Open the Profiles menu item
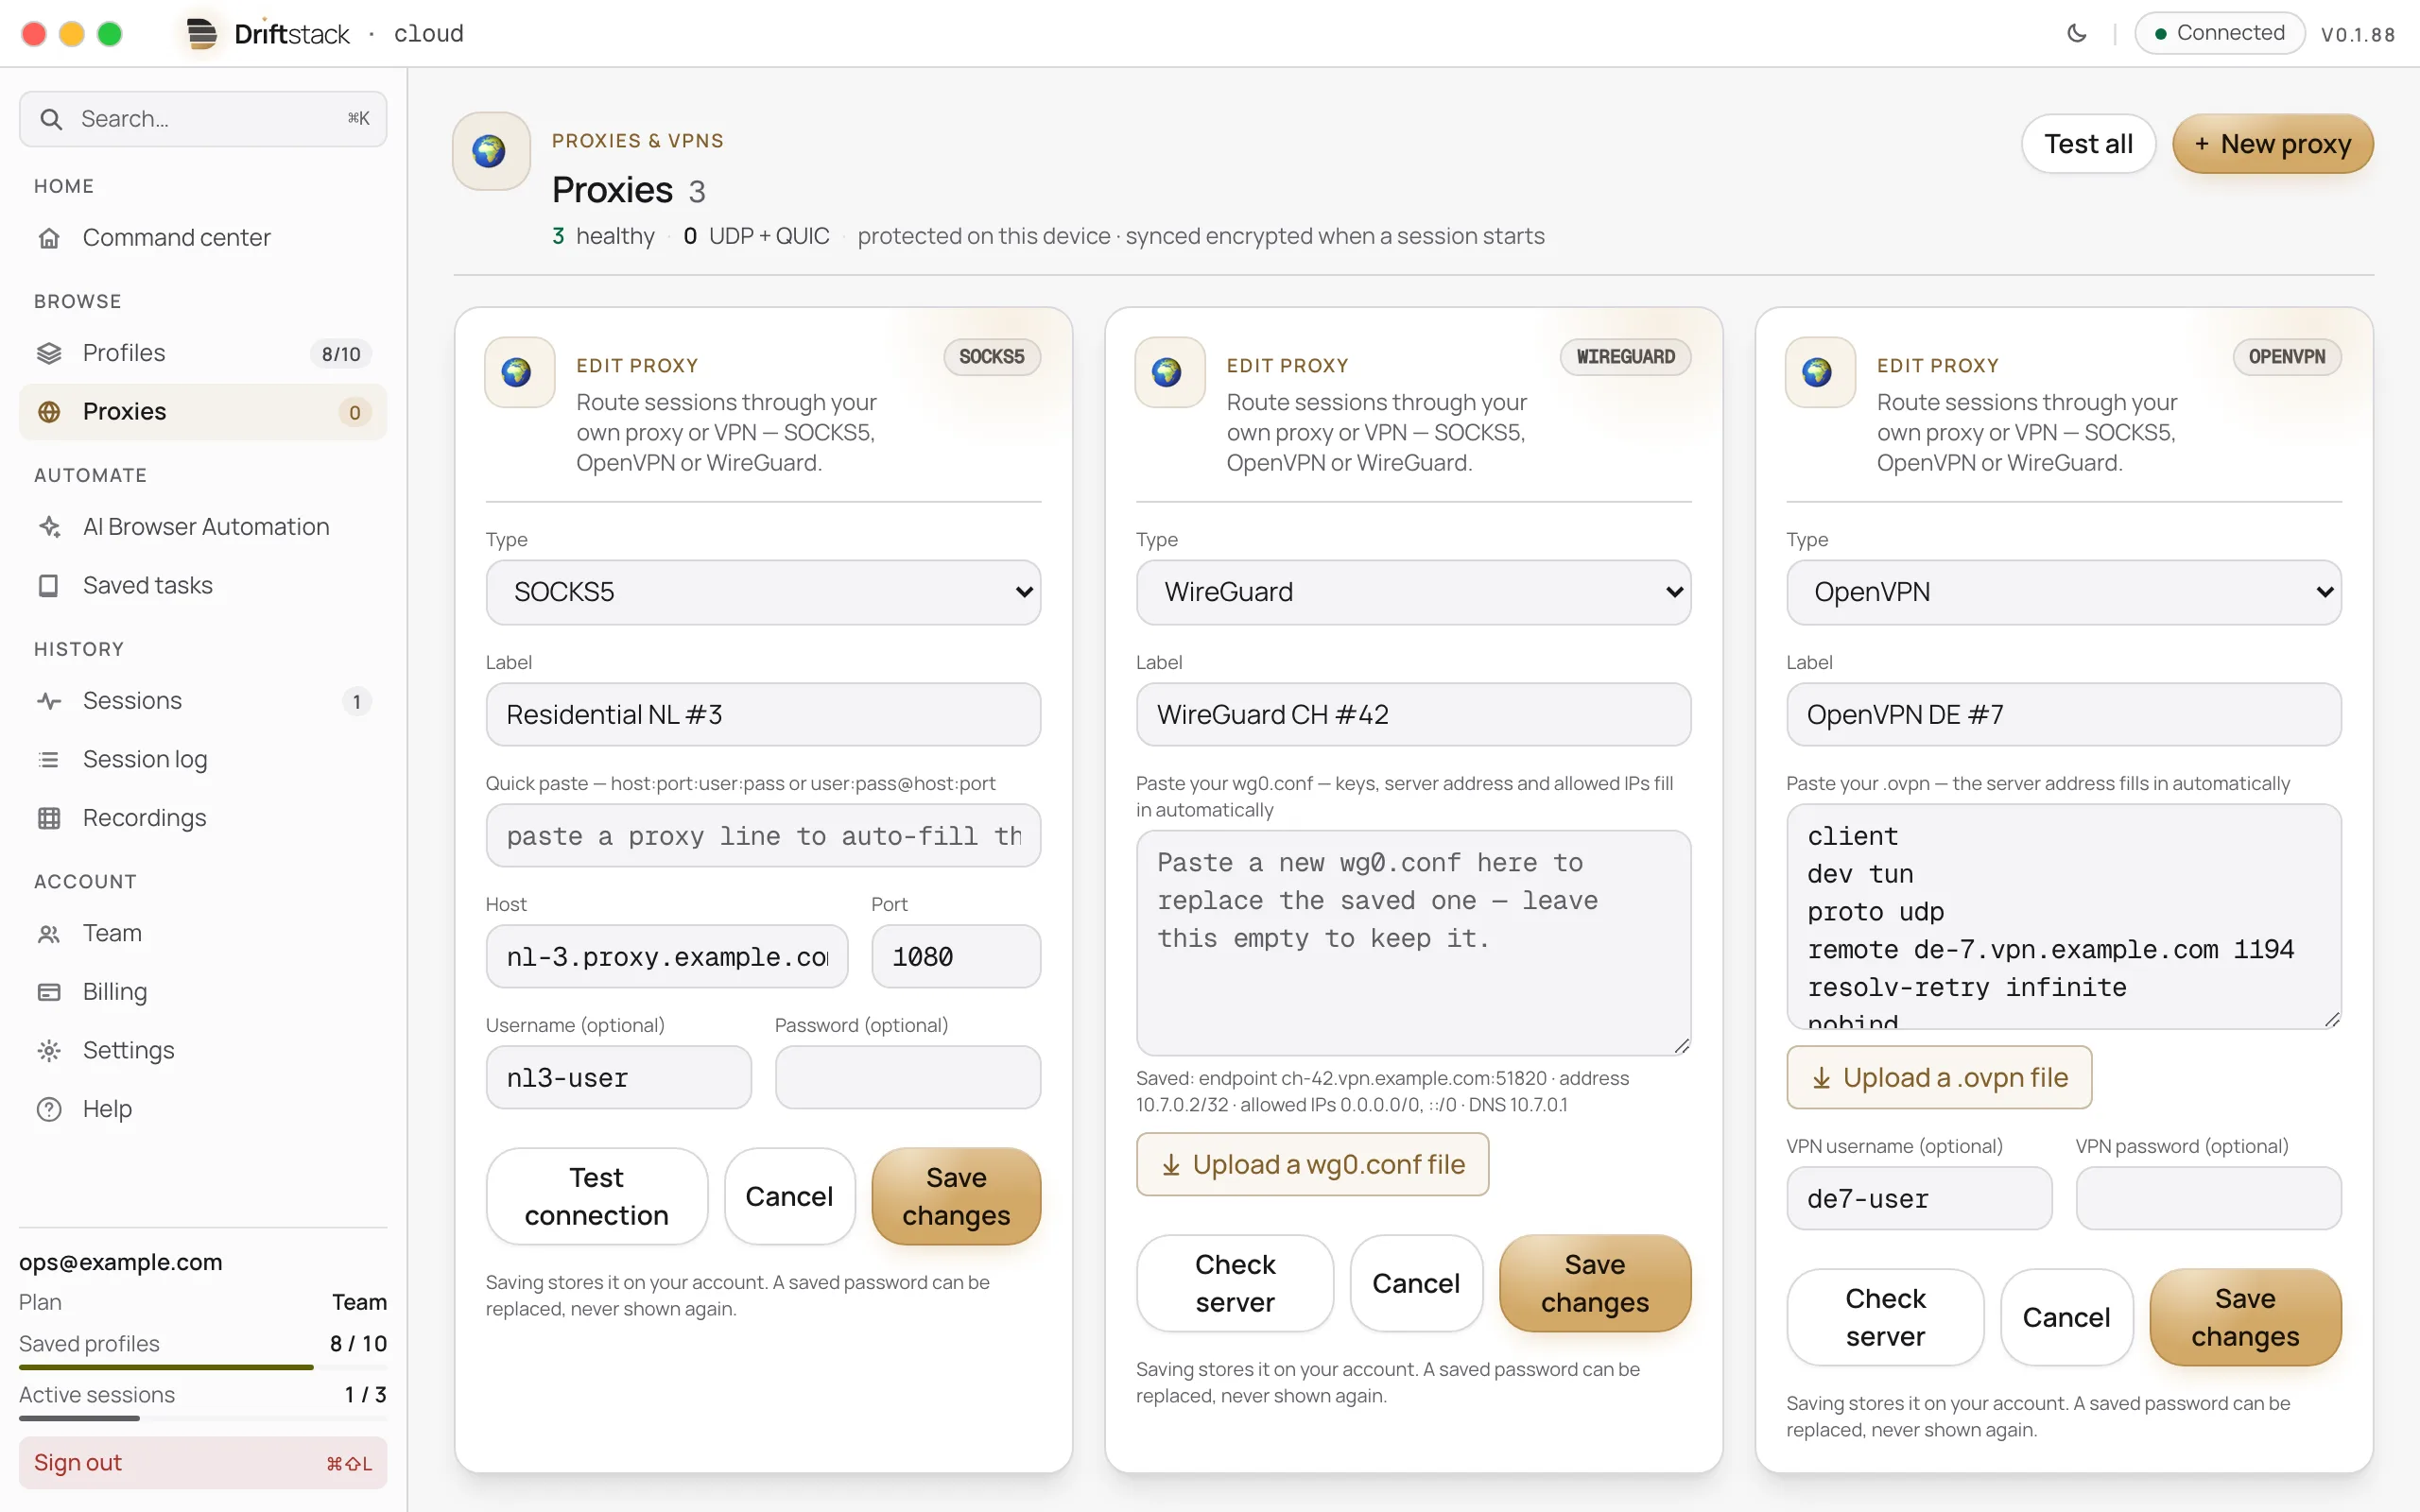Image resolution: width=2420 pixels, height=1512 pixels. 203,353
